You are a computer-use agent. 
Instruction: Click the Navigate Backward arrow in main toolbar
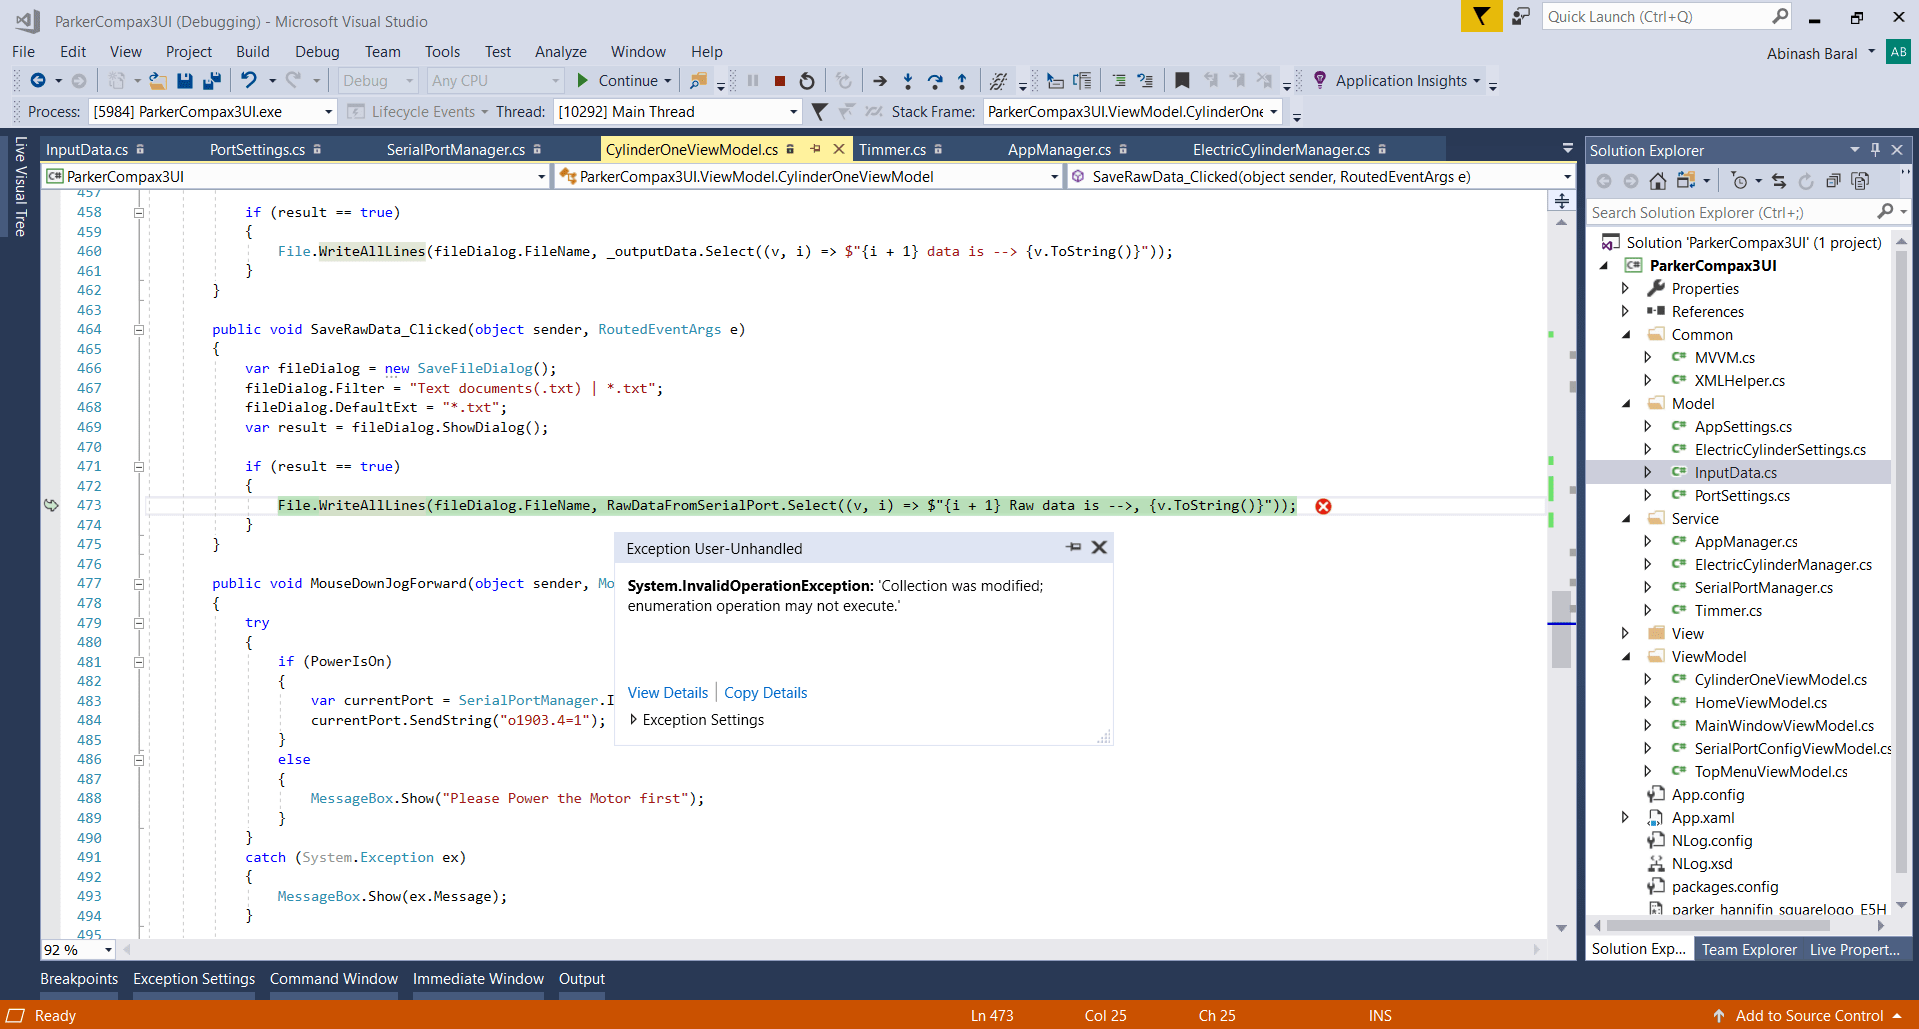click(38, 81)
